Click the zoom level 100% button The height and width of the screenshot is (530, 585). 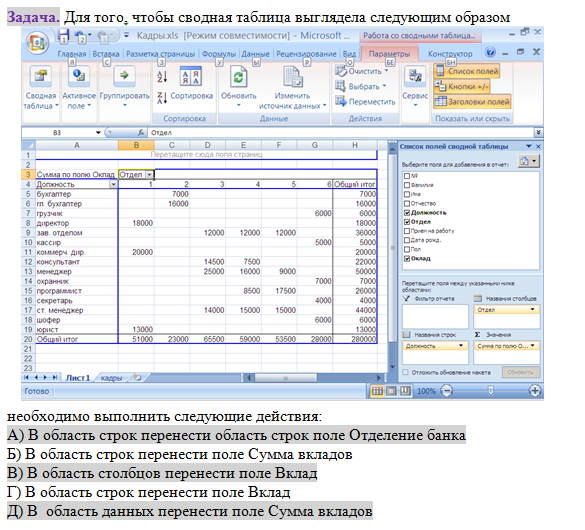point(426,391)
